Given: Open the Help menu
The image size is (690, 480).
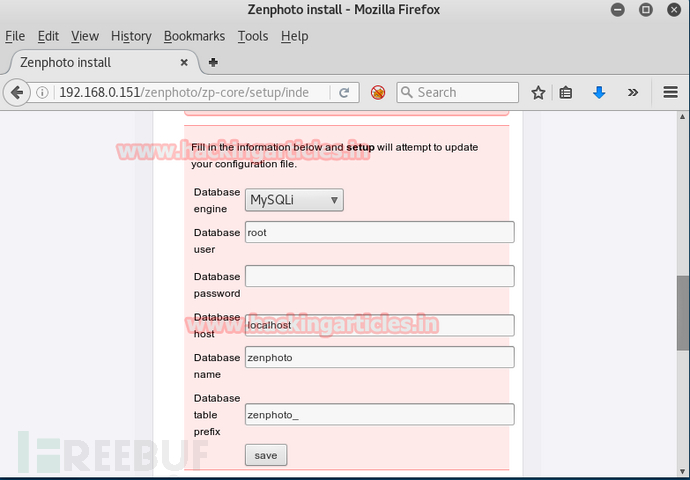Looking at the screenshot, I should [294, 36].
